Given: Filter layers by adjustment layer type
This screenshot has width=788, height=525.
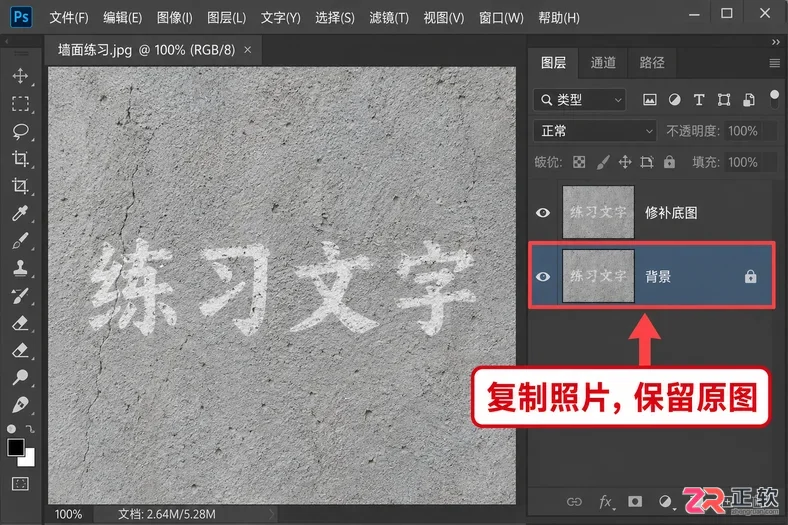Looking at the screenshot, I should point(674,99).
